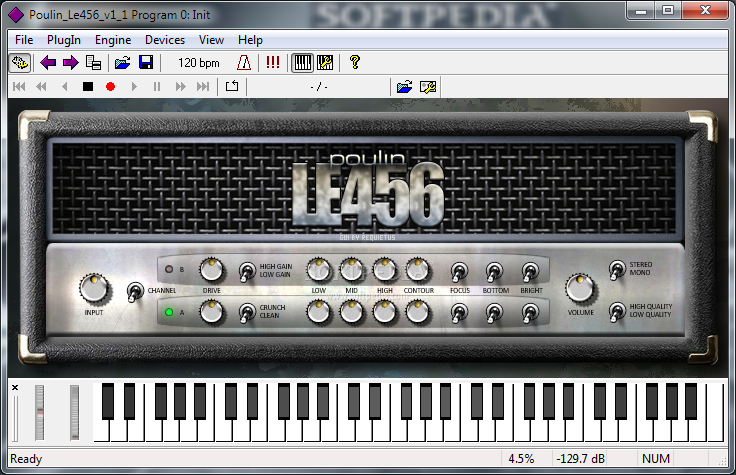Click the 4.5% CPU load in status bar
736x475 pixels.
coord(521,459)
